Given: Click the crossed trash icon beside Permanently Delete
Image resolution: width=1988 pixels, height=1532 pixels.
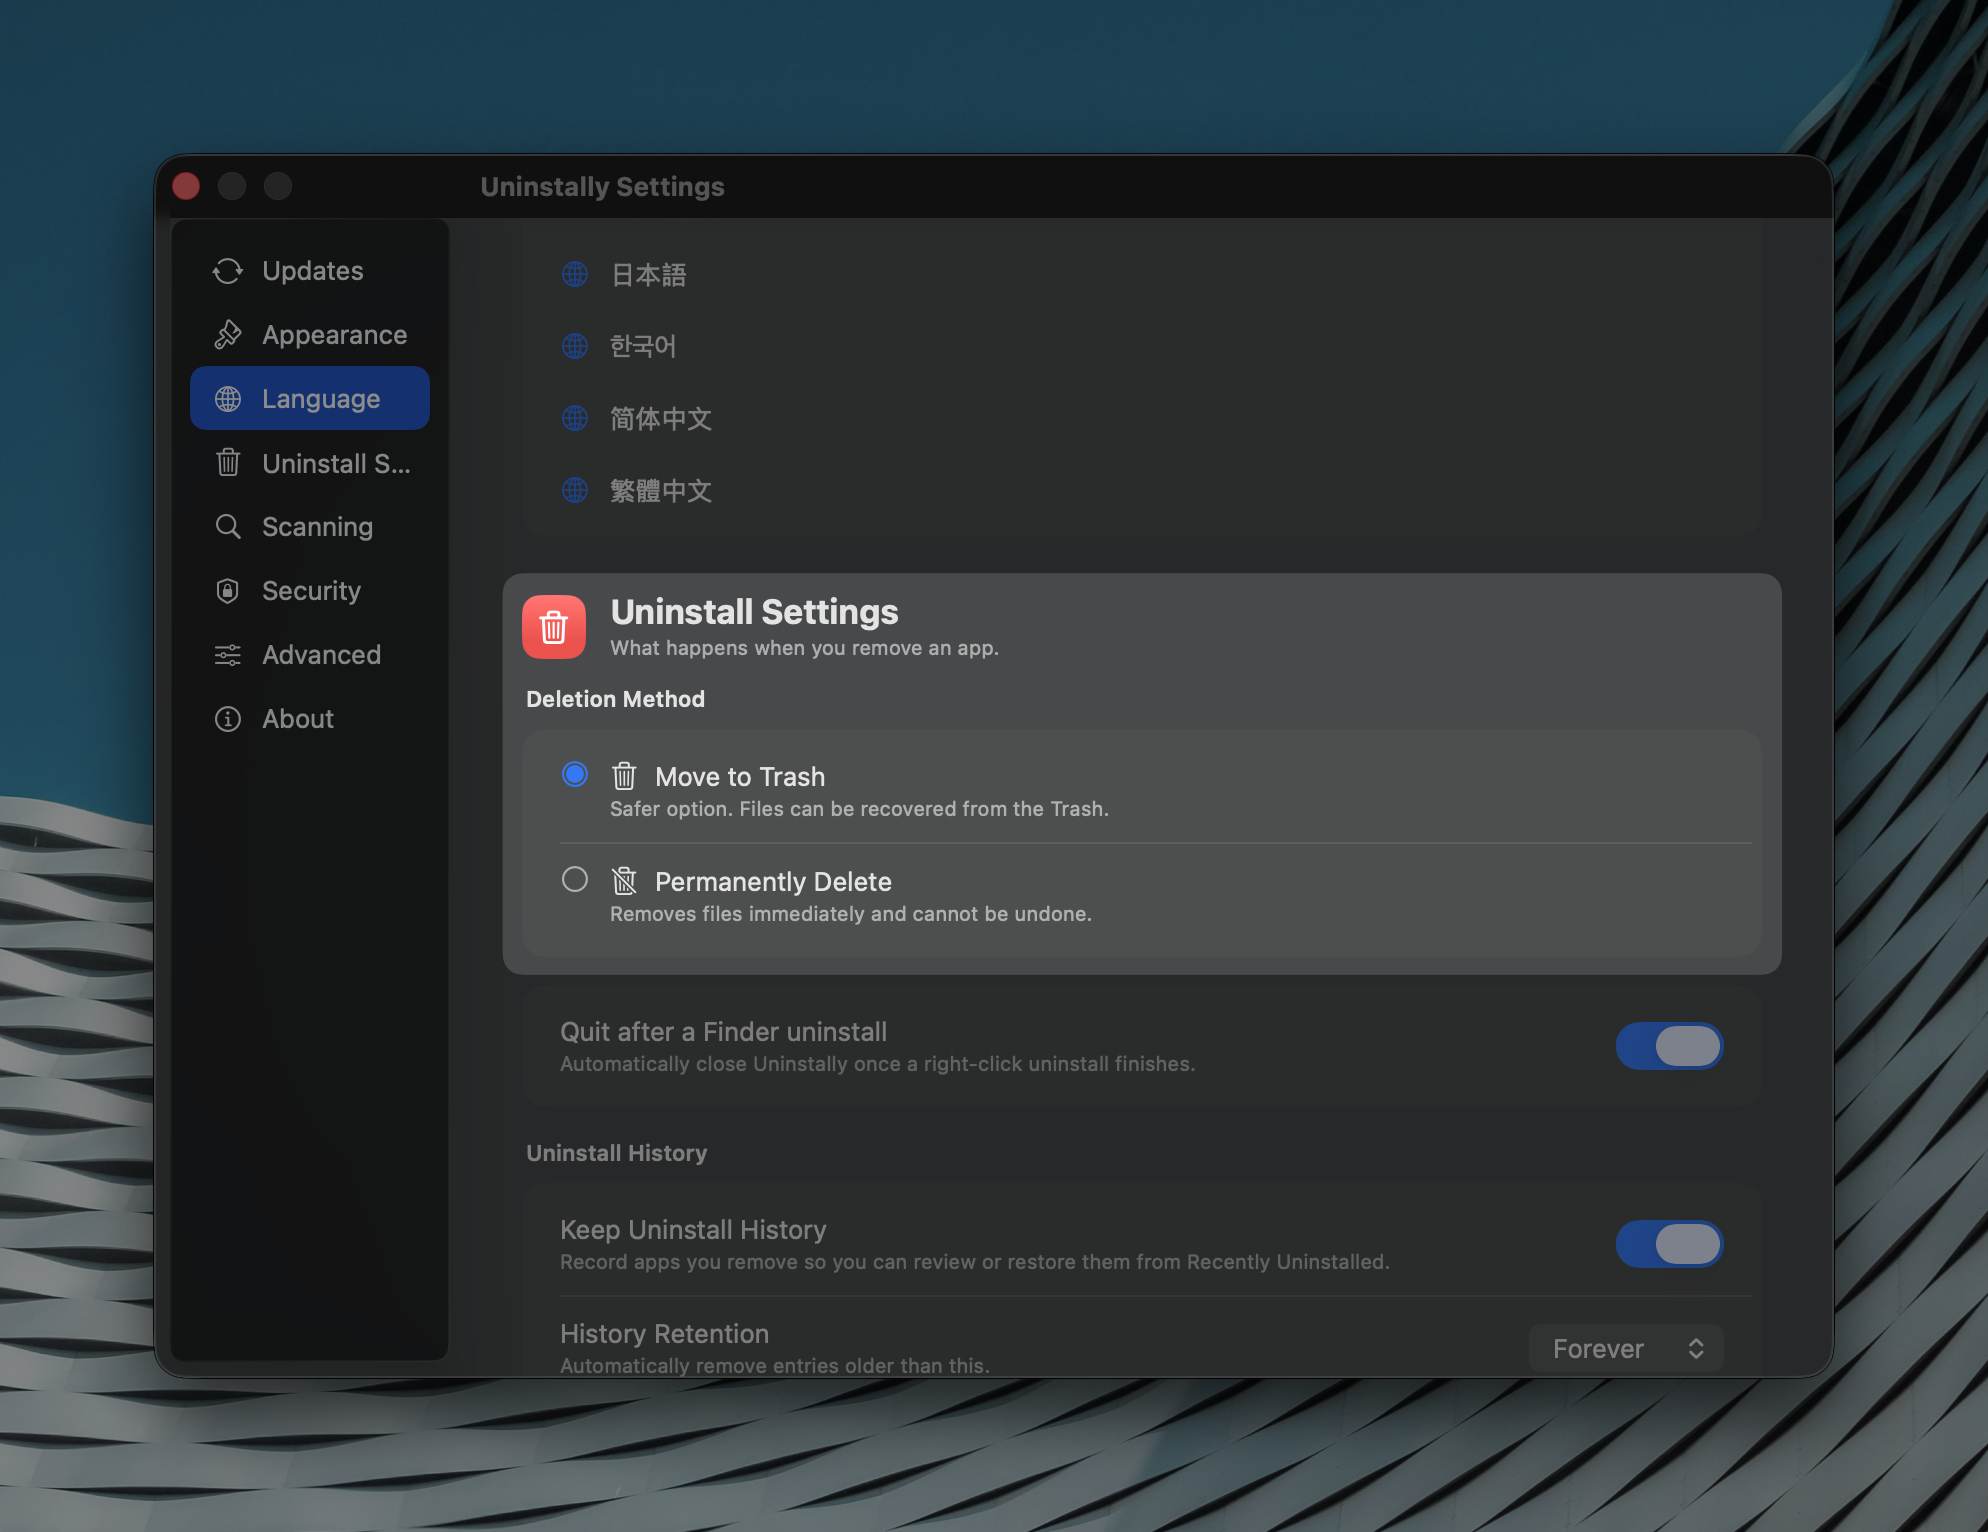Looking at the screenshot, I should click(624, 880).
